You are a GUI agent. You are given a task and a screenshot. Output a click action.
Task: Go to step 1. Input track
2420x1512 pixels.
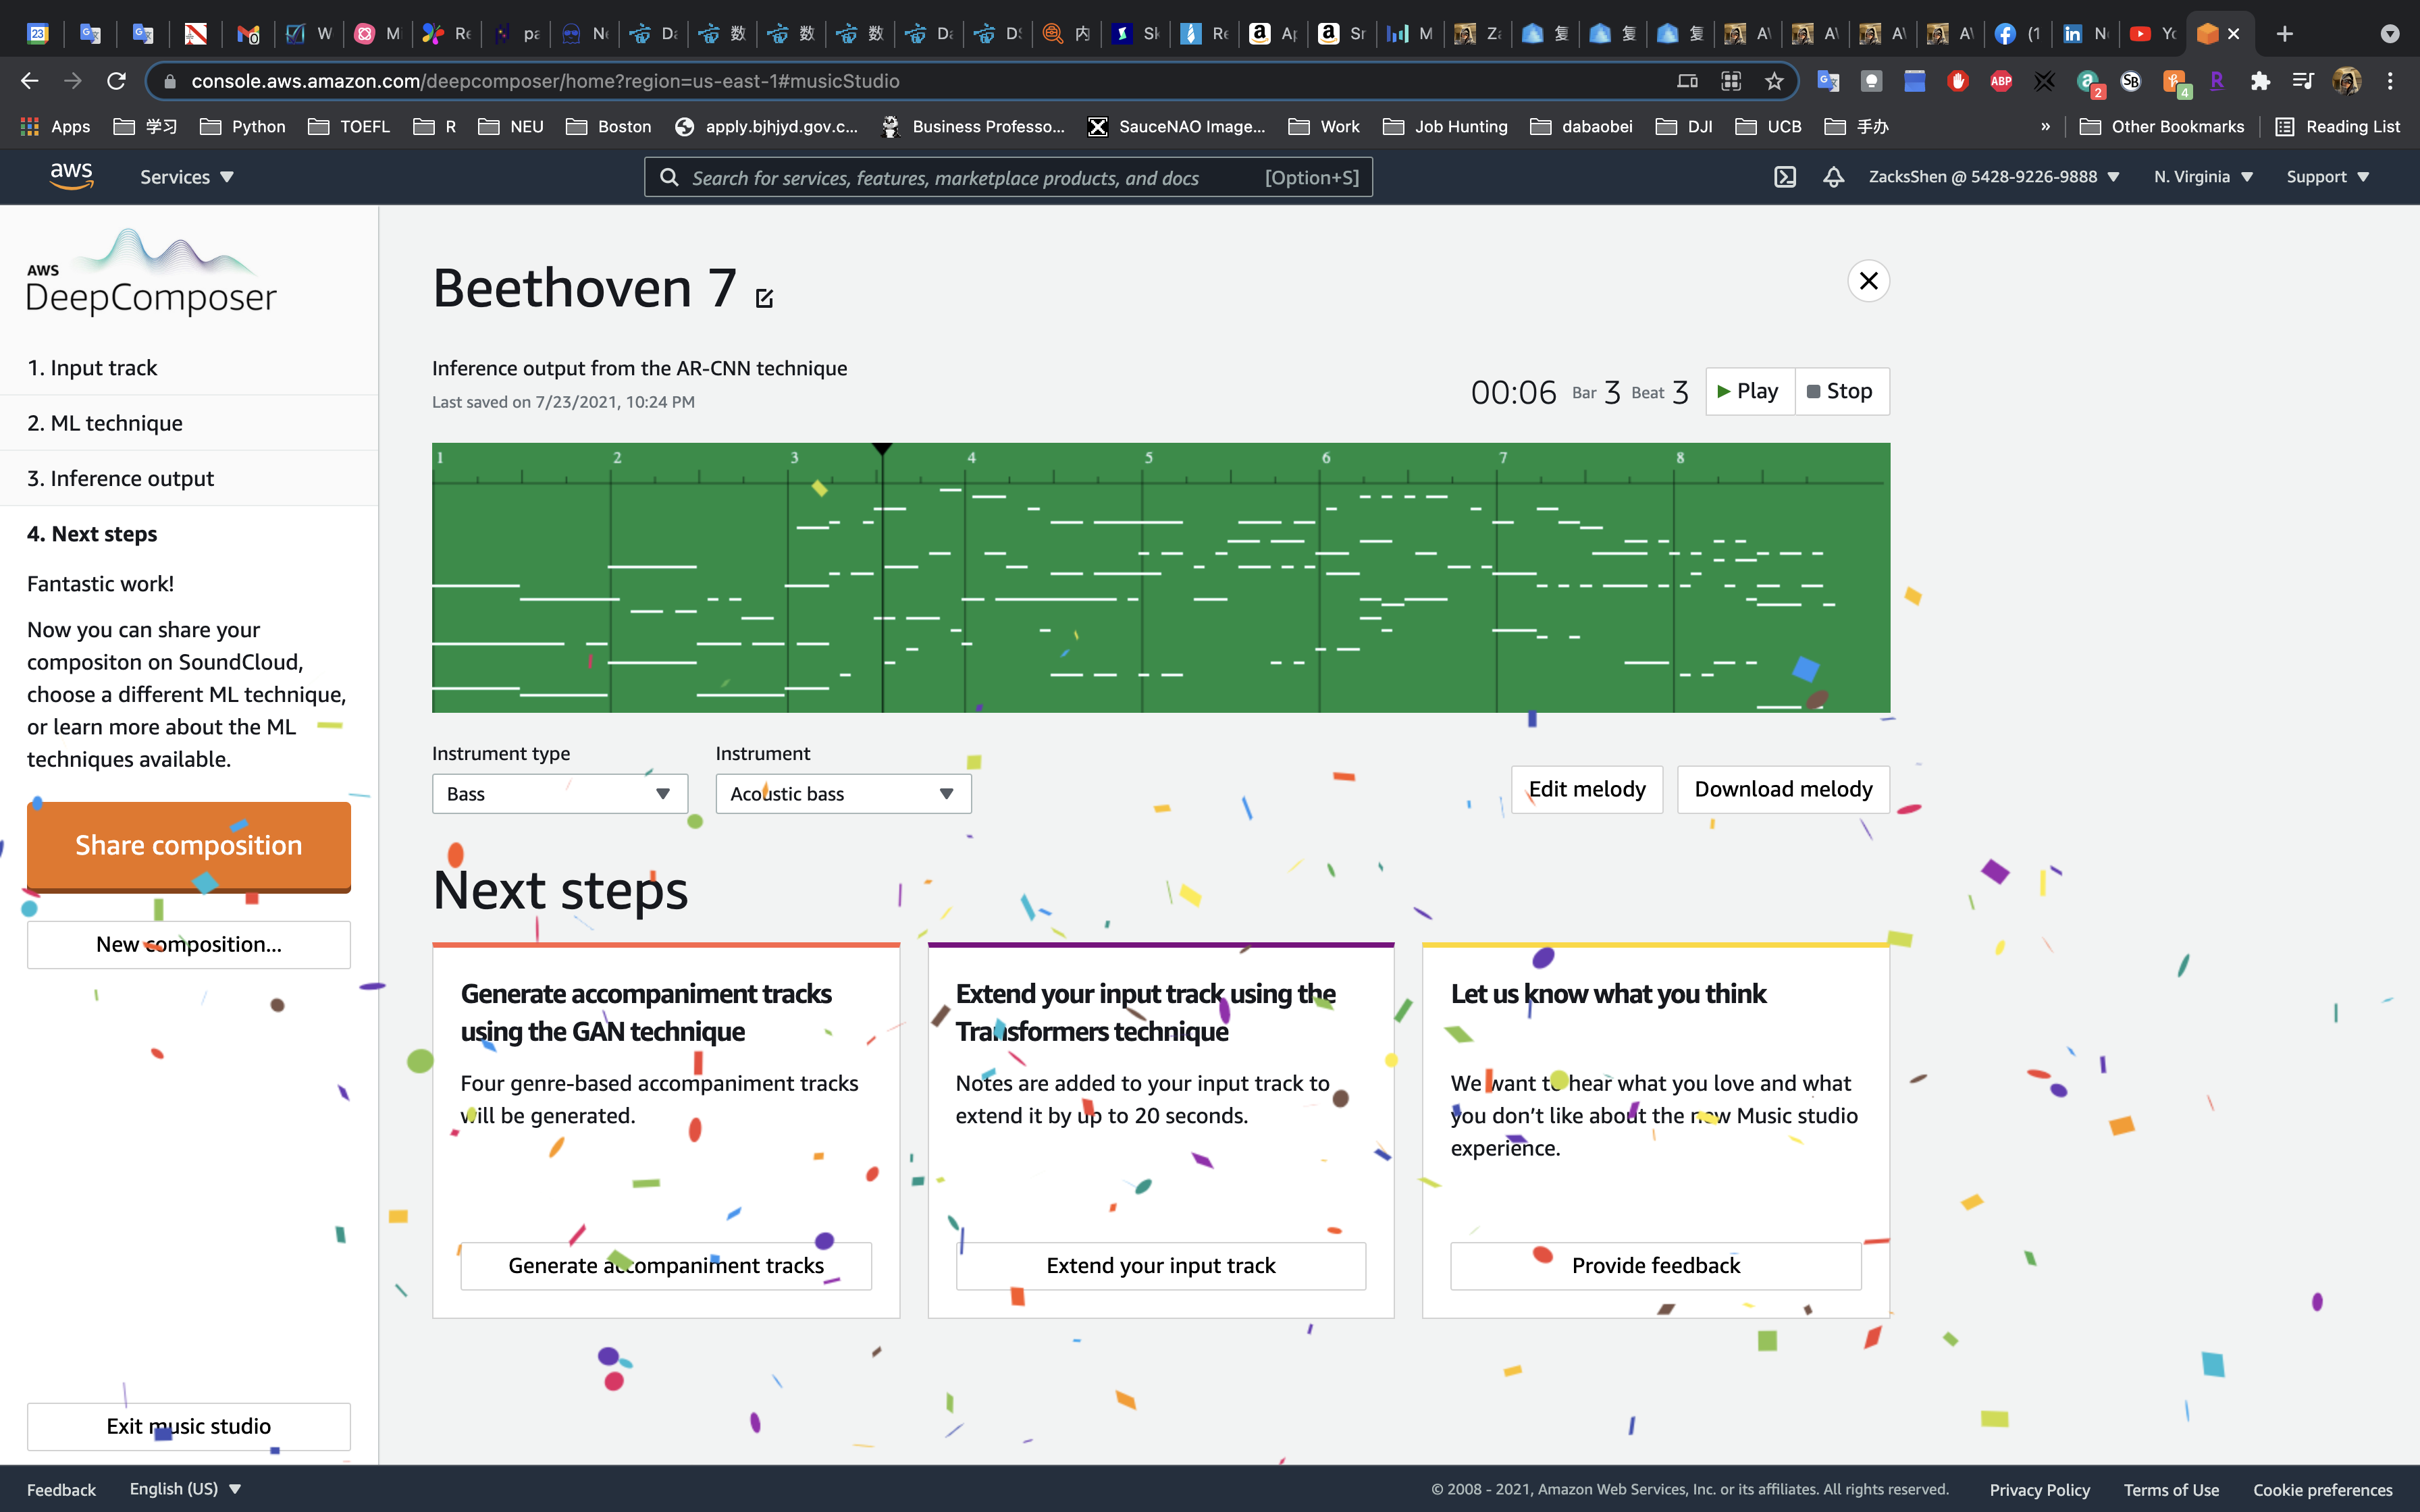click(x=92, y=368)
